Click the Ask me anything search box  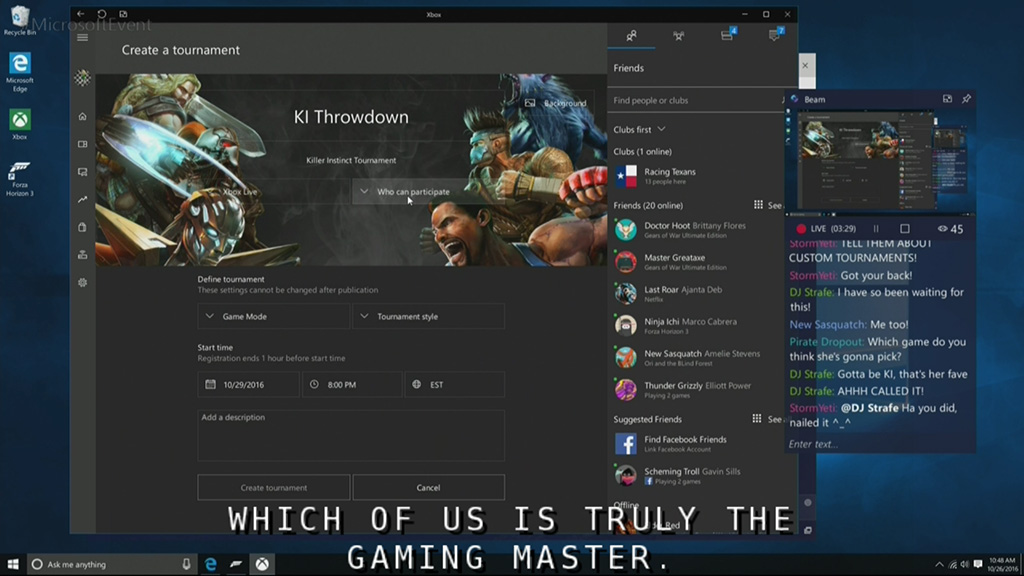(111, 564)
